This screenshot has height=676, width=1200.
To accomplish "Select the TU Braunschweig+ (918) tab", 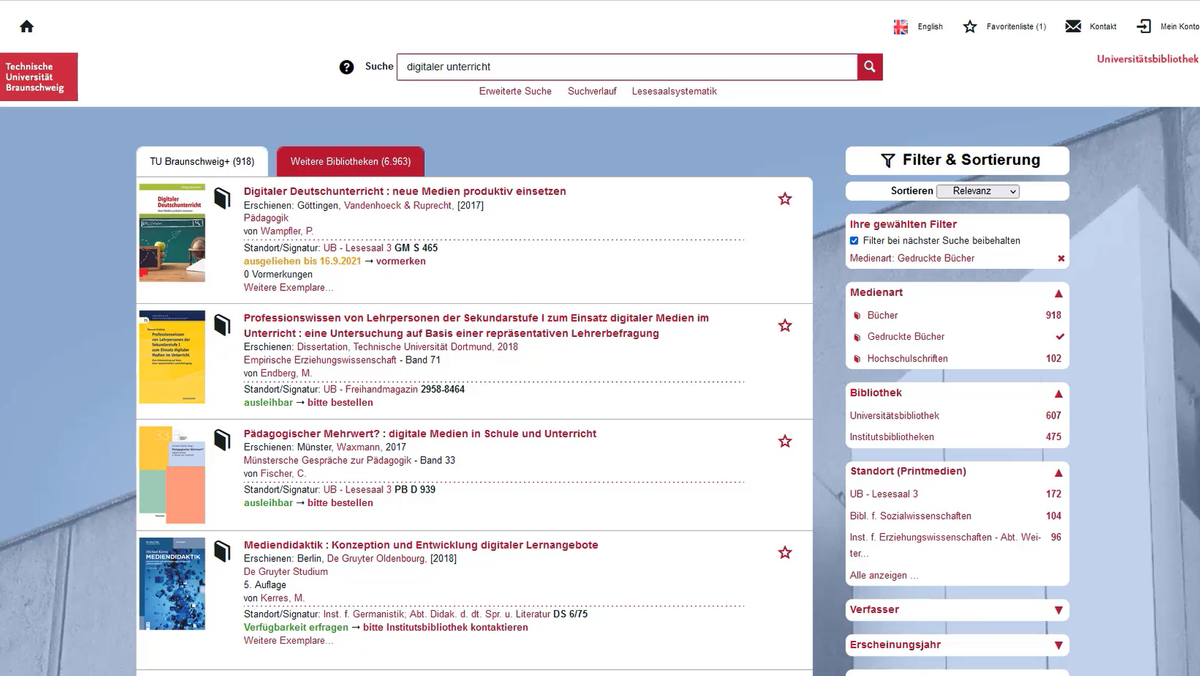I will 202,162.
